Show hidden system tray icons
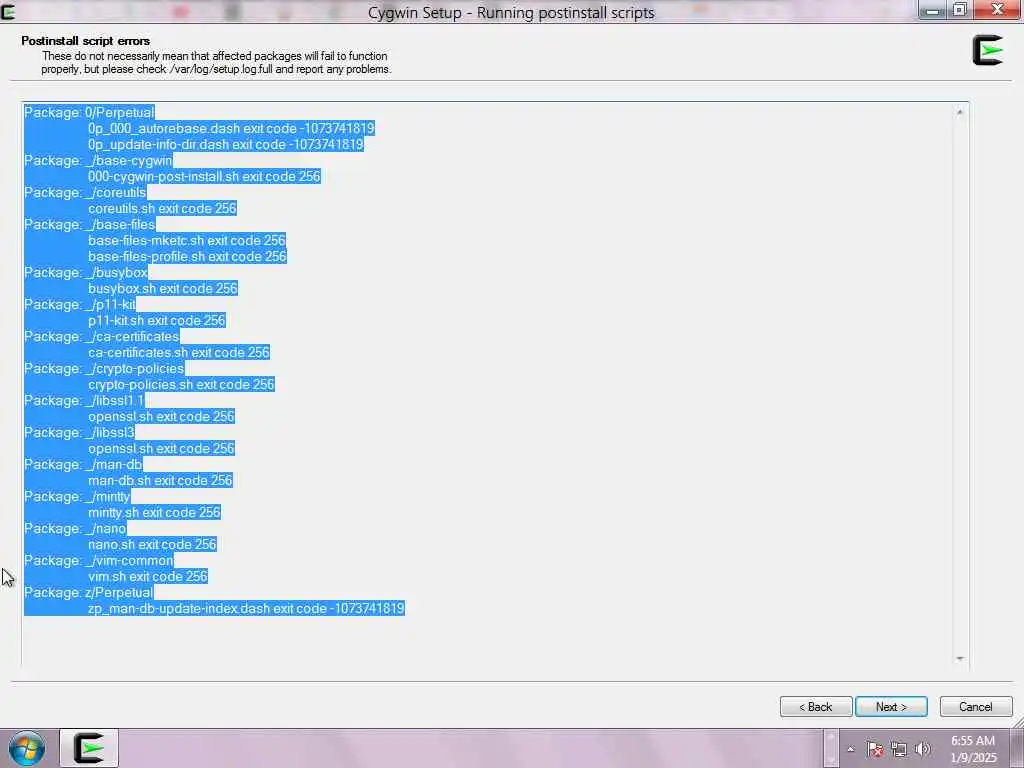1024x768 pixels. point(850,749)
